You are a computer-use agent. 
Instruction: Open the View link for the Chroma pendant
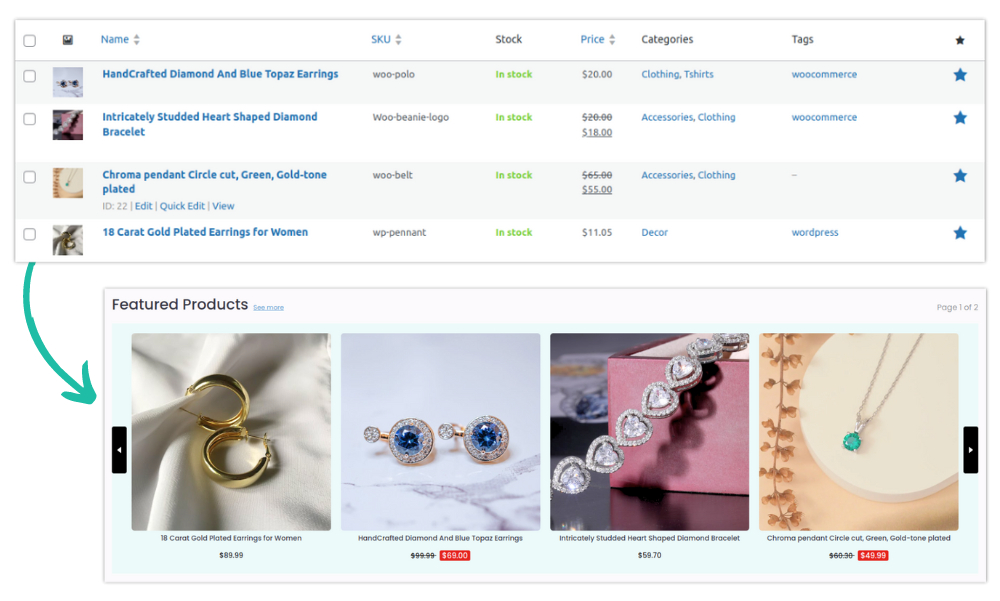[222, 205]
